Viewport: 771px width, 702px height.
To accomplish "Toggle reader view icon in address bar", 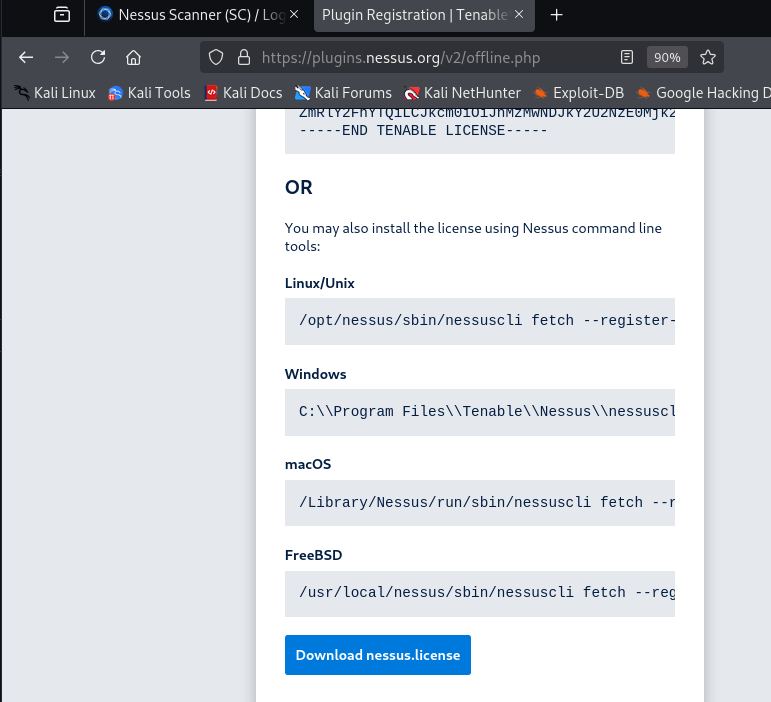I will 627,57.
